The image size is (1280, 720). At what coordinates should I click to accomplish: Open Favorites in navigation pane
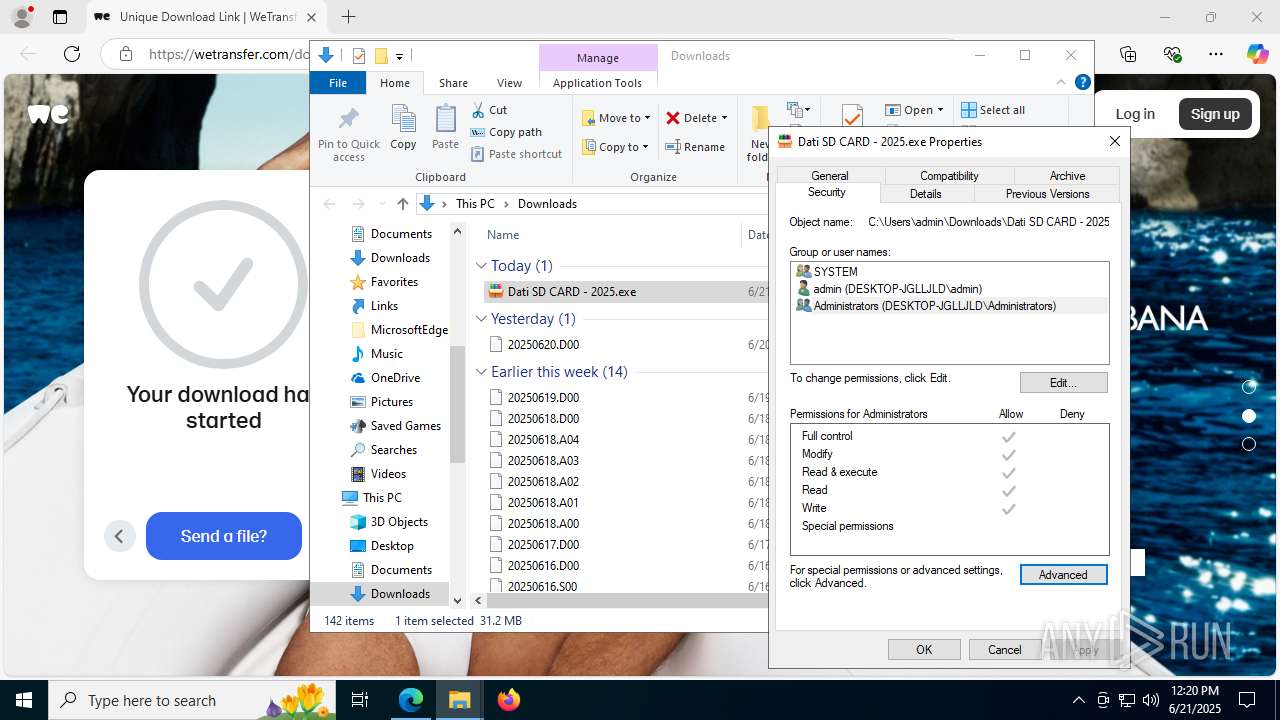[394, 282]
